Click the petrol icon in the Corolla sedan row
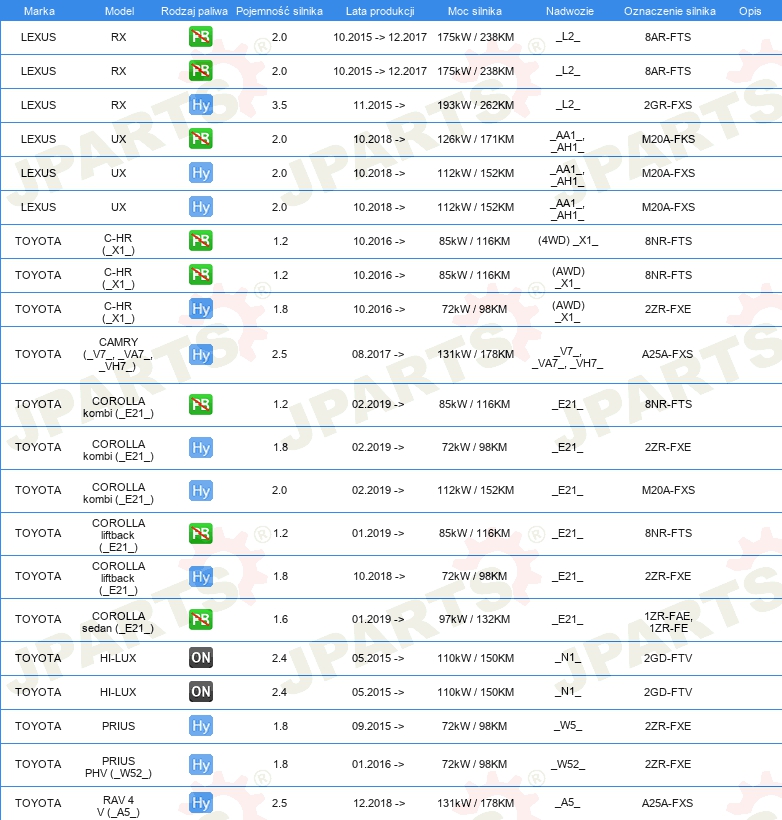This screenshot has height=820, width=782. (201, 619)
